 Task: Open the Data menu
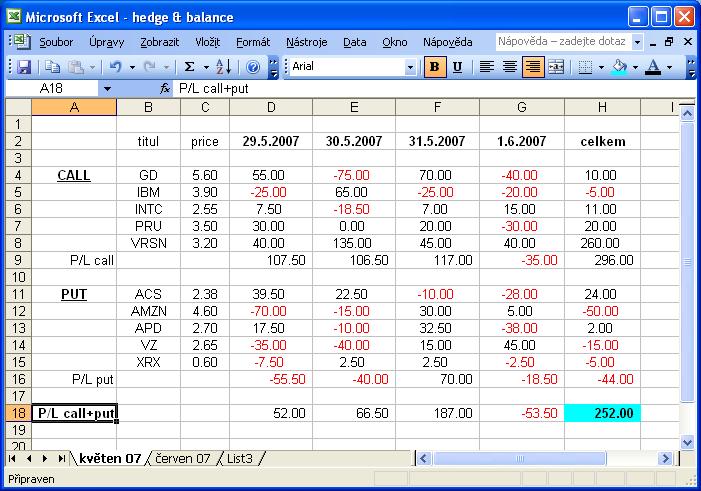pyautogui.click(x=355, y=42)
